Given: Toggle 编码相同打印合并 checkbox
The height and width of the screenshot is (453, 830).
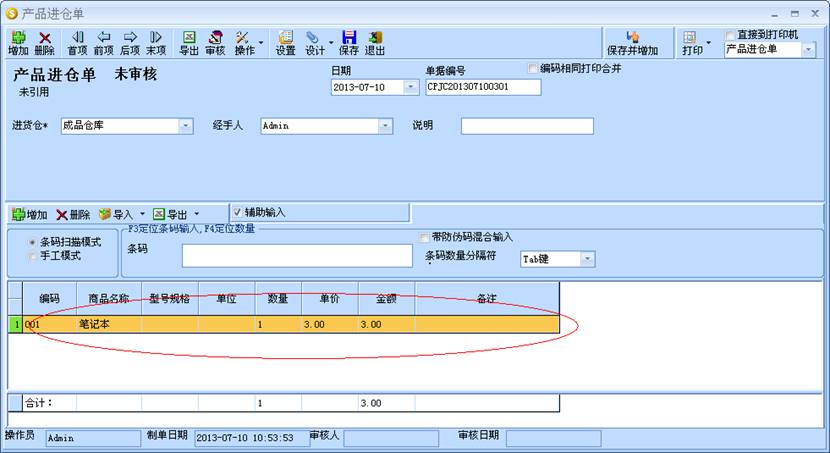Looking at the screenshot, I should [533, 68].
